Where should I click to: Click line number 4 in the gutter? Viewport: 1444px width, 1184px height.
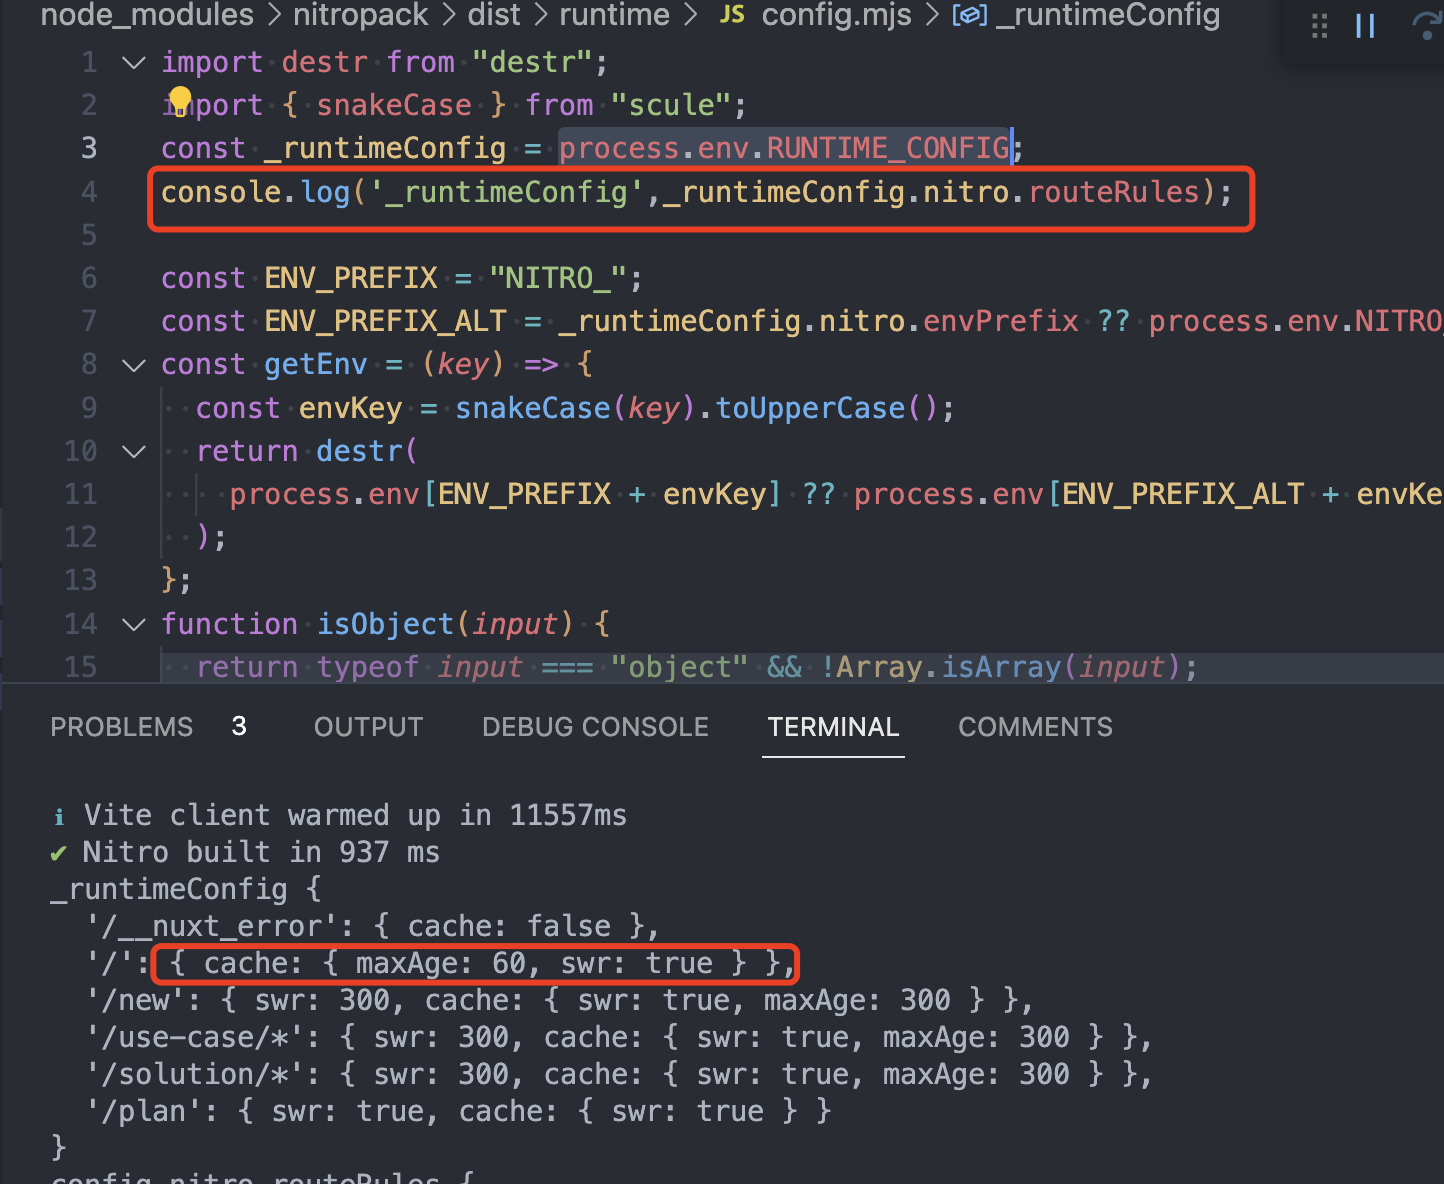tap(89, 191)
